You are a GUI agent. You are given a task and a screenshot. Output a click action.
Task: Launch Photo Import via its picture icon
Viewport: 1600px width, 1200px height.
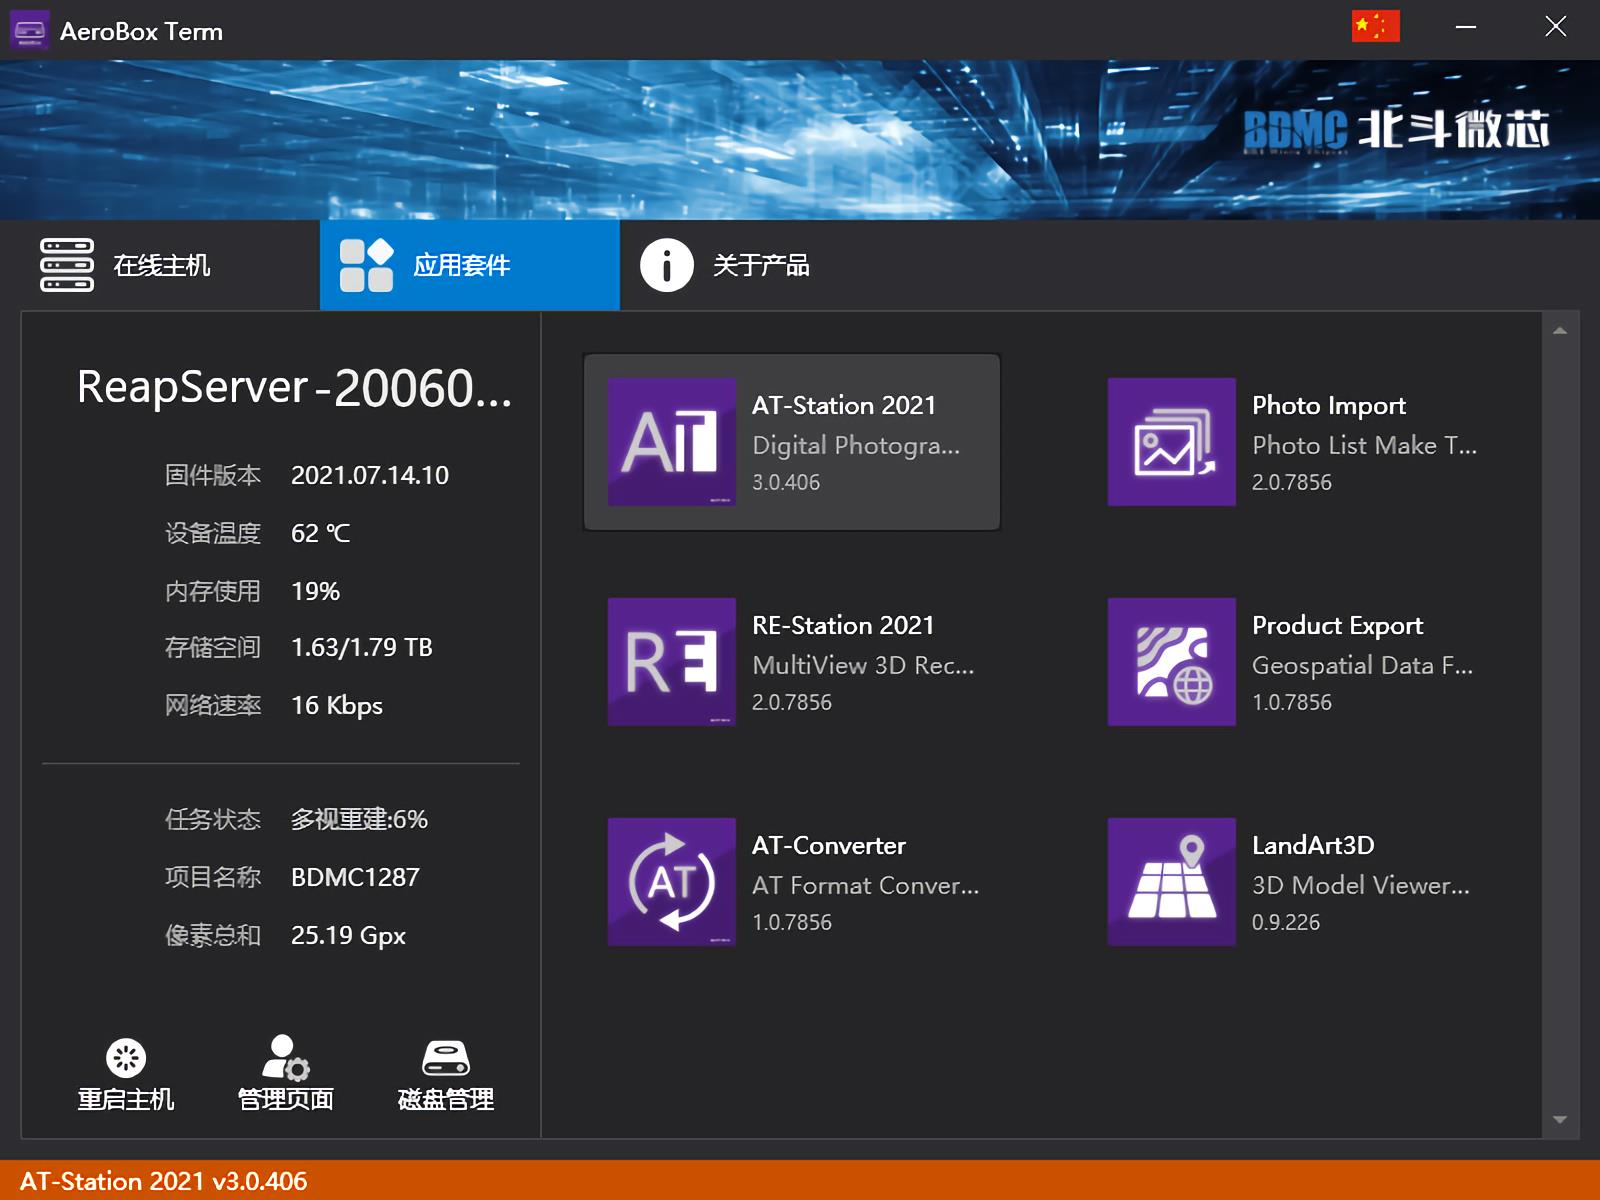point(1171,442)
